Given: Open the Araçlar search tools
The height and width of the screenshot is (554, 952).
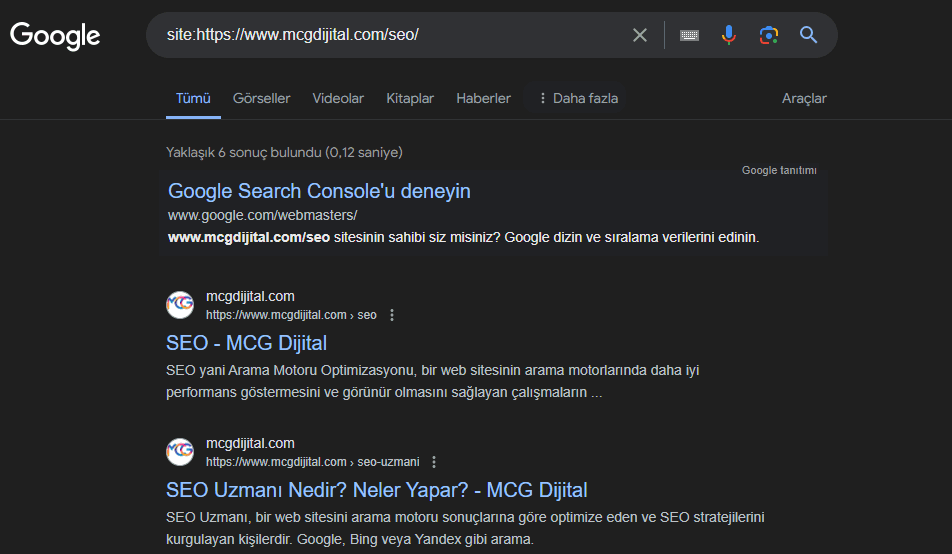Looking at the screenshot, I should [x=804, y=98].
